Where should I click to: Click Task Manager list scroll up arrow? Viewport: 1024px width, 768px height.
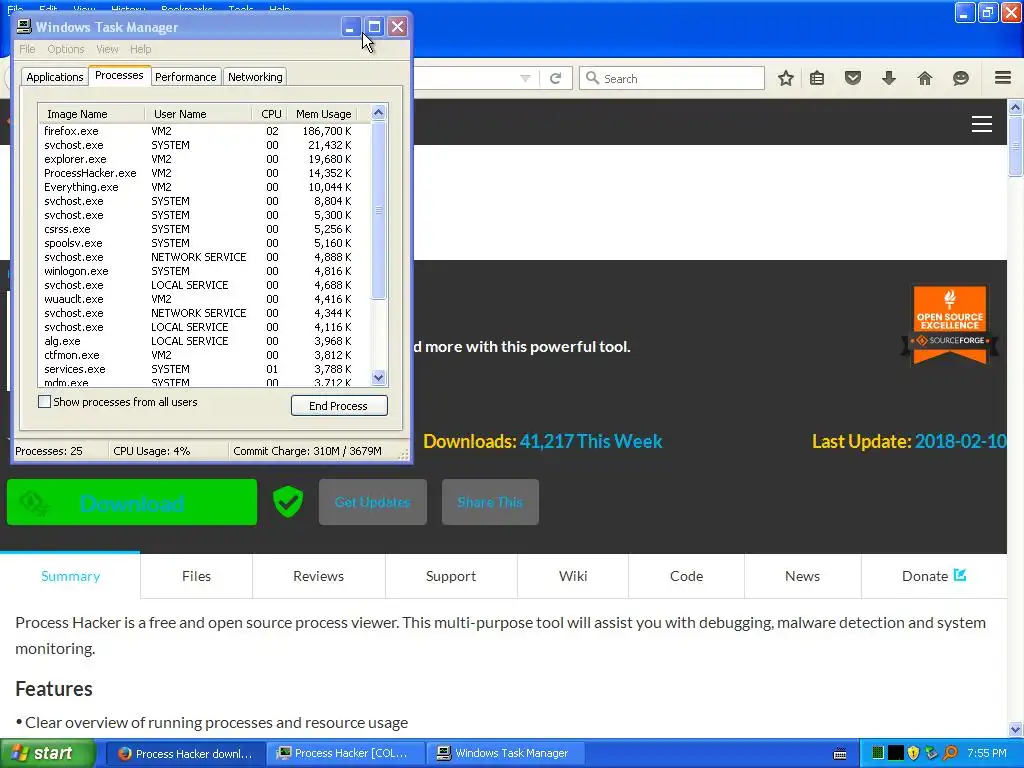click(378, 113)
